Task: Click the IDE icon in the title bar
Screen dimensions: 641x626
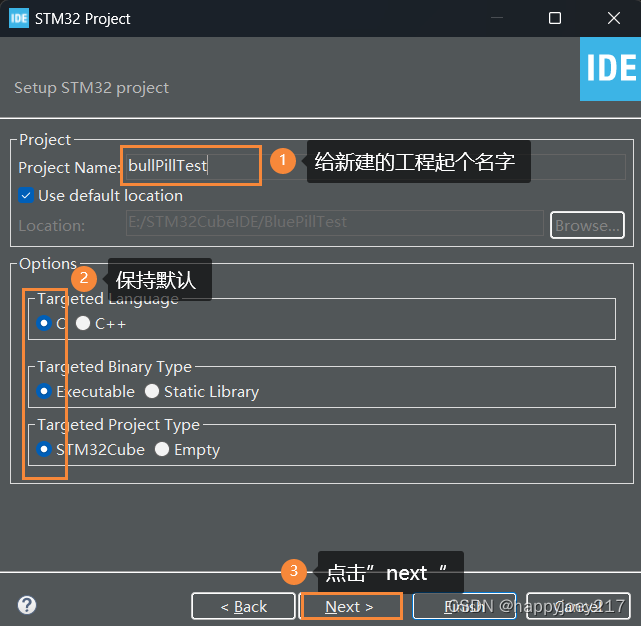Action: (x=19, y=18)
